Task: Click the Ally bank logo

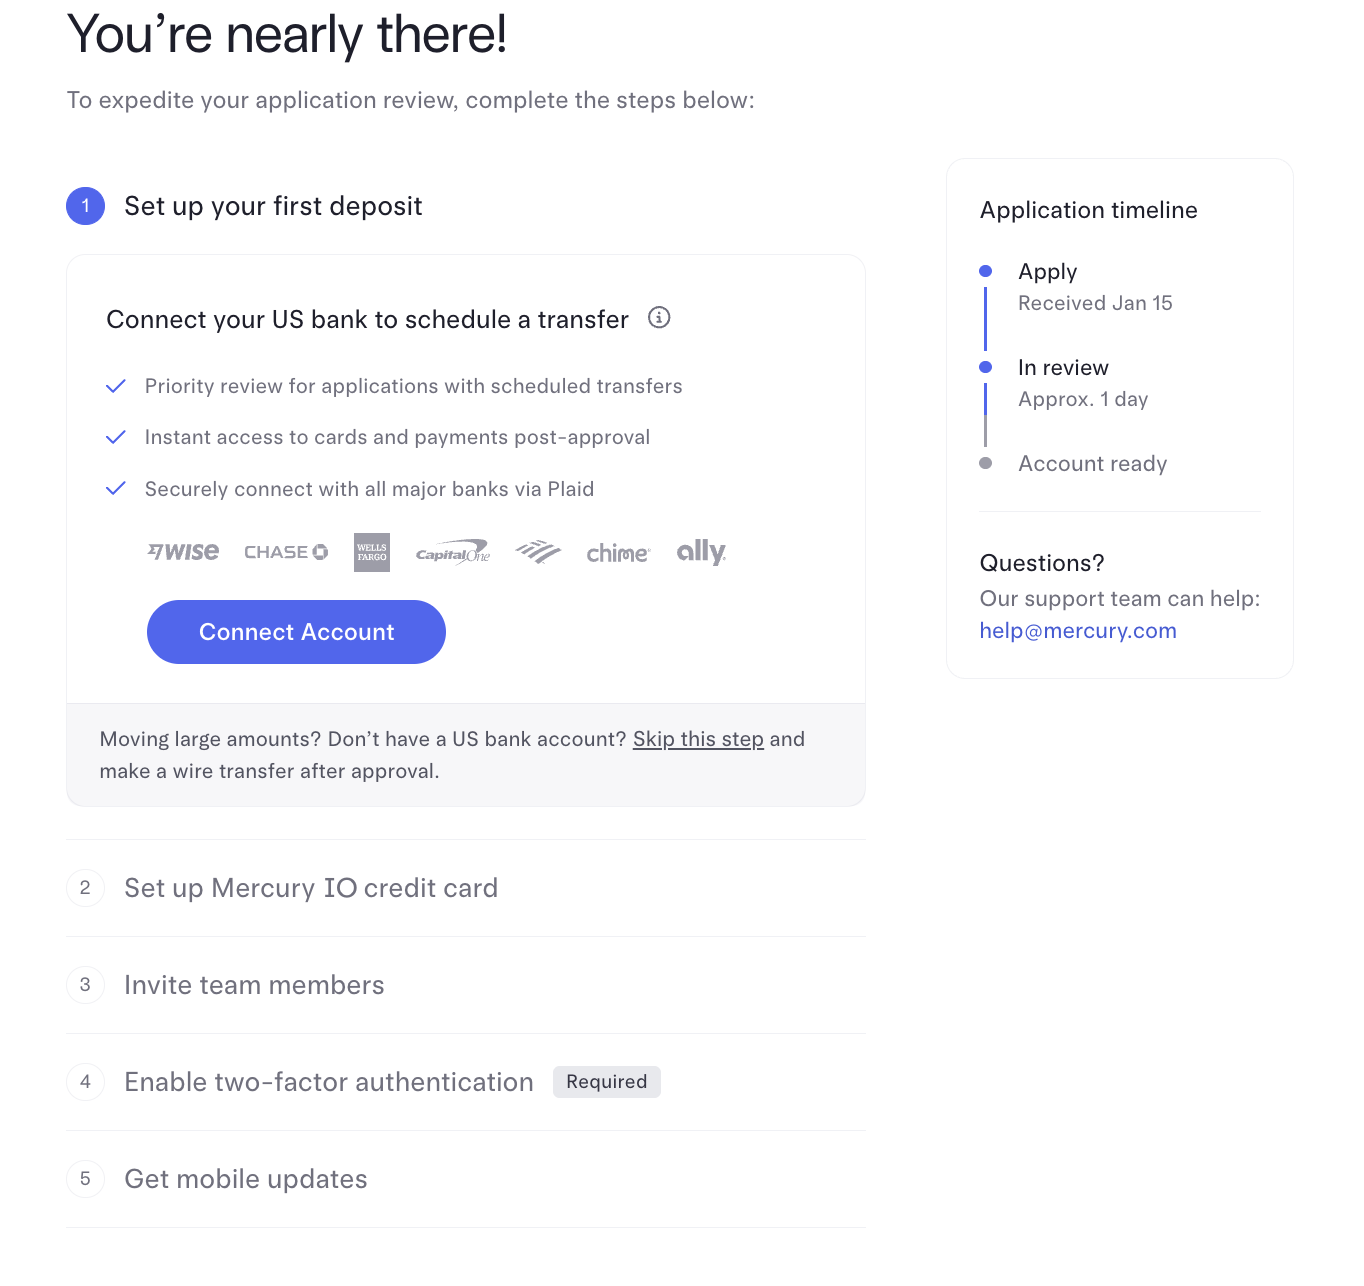Action: coord(701,552)
